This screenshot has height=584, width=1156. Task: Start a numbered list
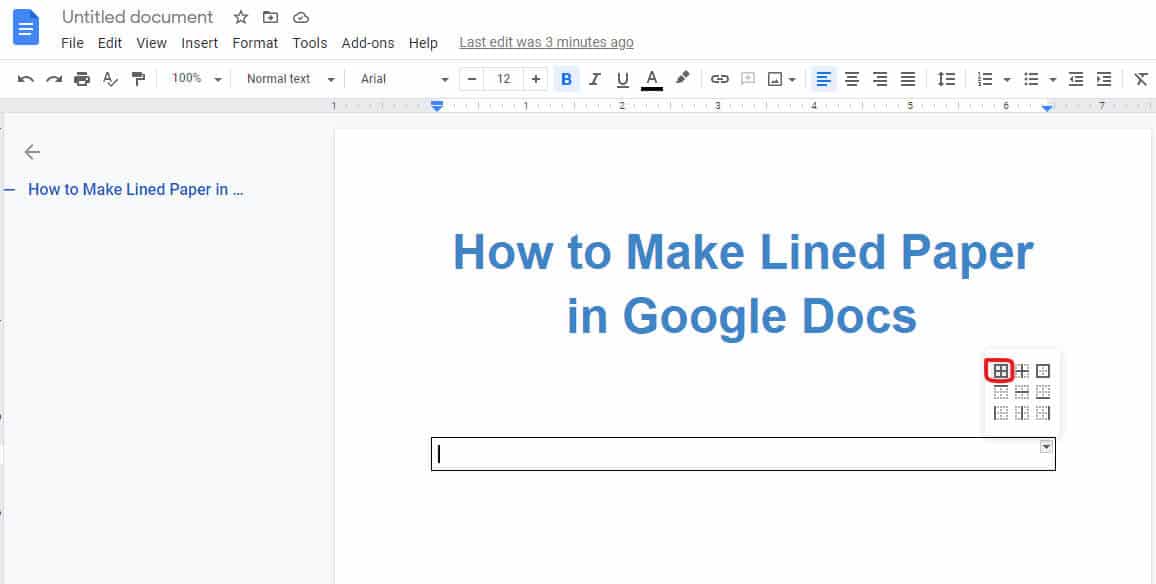(985, 79)
